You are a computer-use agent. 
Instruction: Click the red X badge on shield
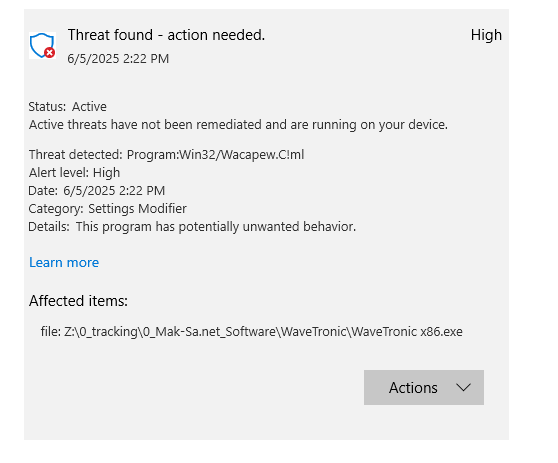(49, 53)
